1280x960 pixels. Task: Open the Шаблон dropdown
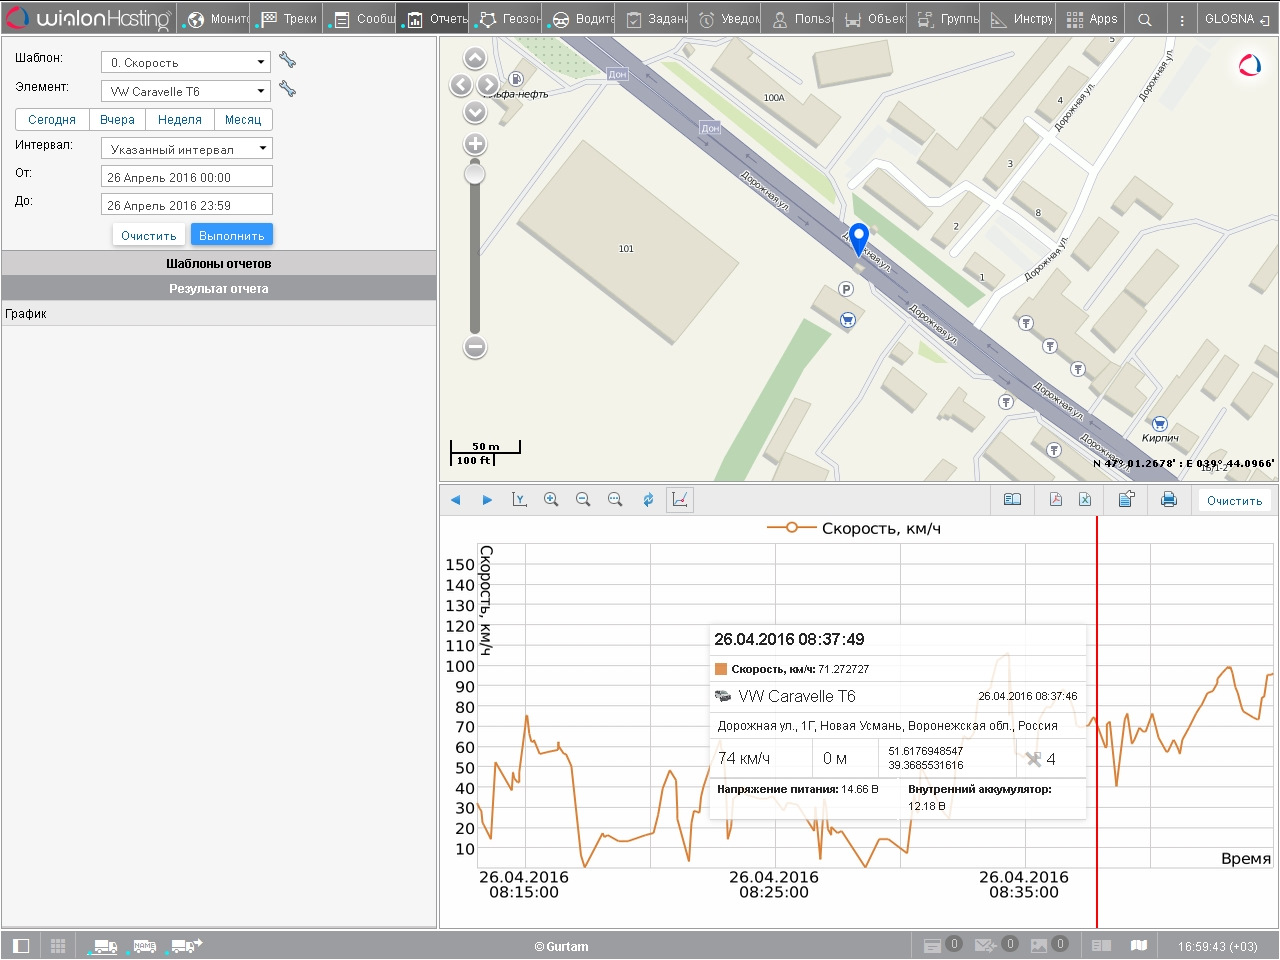[186, 62]
